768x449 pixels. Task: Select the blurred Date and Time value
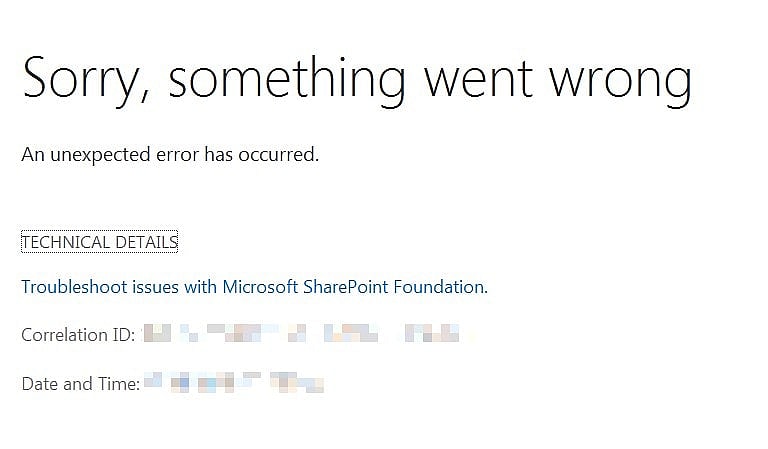point(234,382)
